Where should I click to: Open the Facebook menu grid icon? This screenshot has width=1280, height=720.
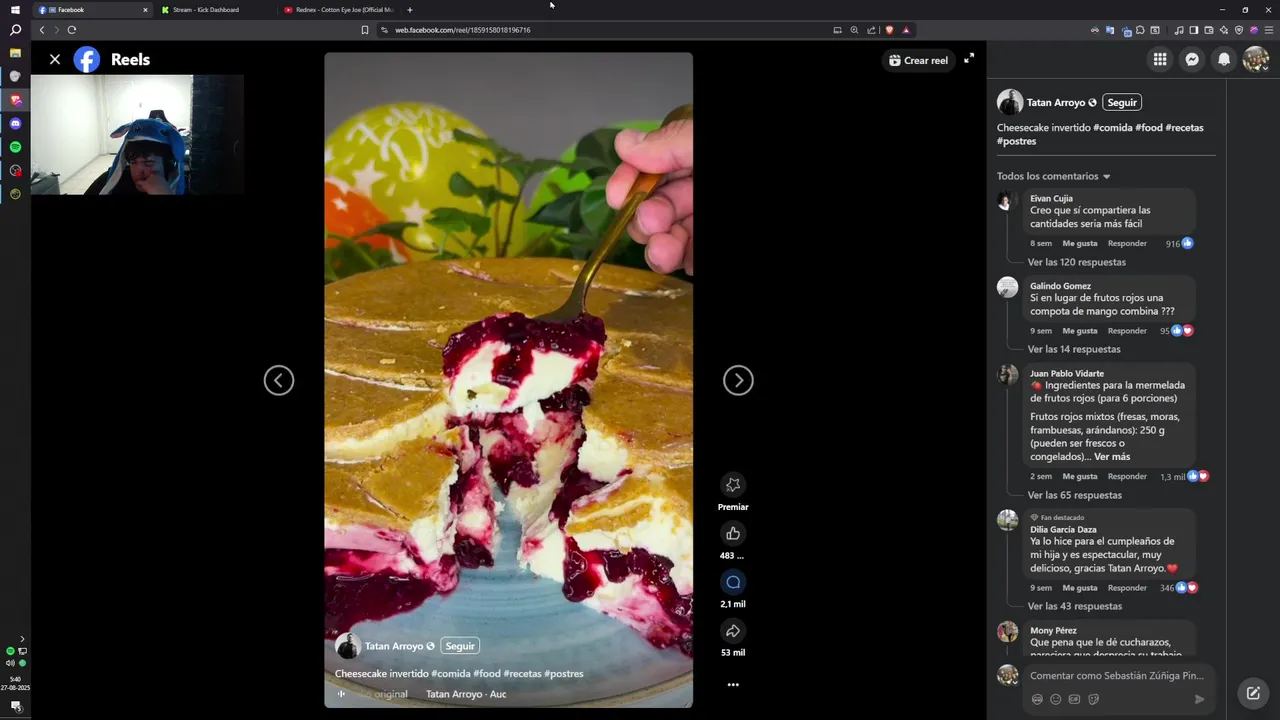tap(1160, 60)
